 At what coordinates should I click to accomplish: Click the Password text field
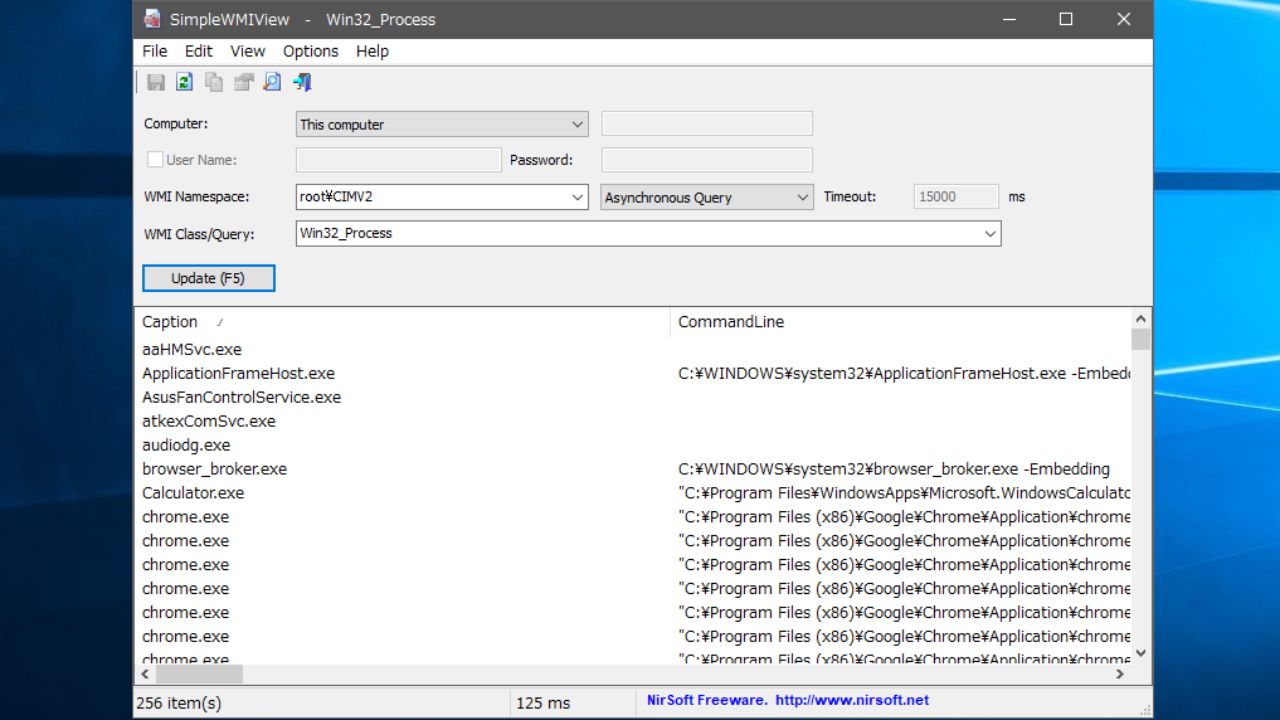pyautogui.click(x=707, y=160)
